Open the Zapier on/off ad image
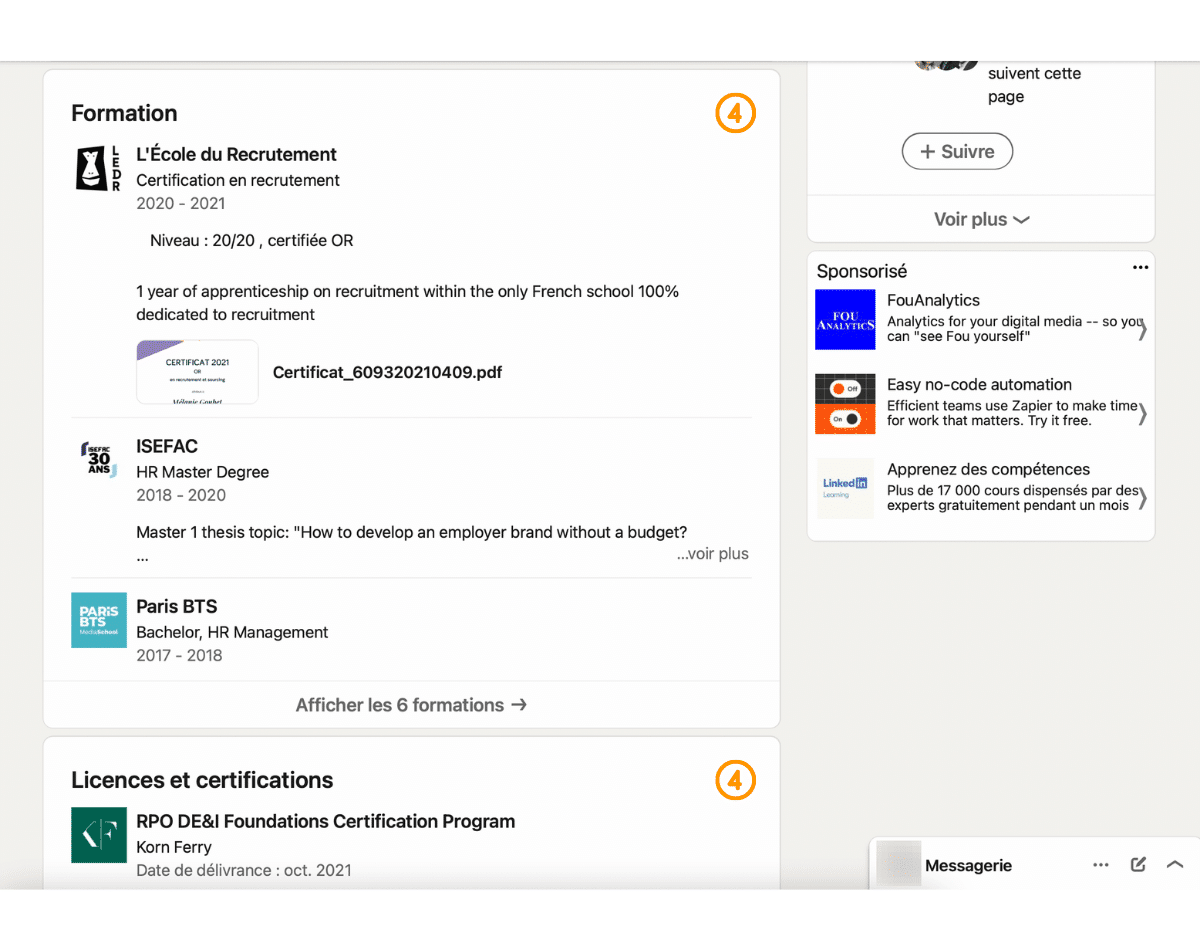 (845, 404)
